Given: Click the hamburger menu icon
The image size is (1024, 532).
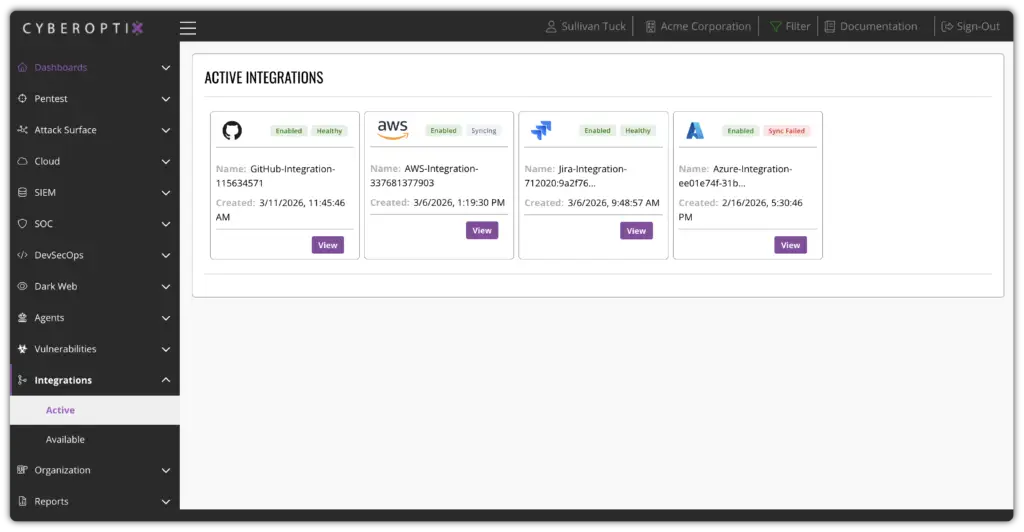Looking at the screenshot, I should (188, 28).
